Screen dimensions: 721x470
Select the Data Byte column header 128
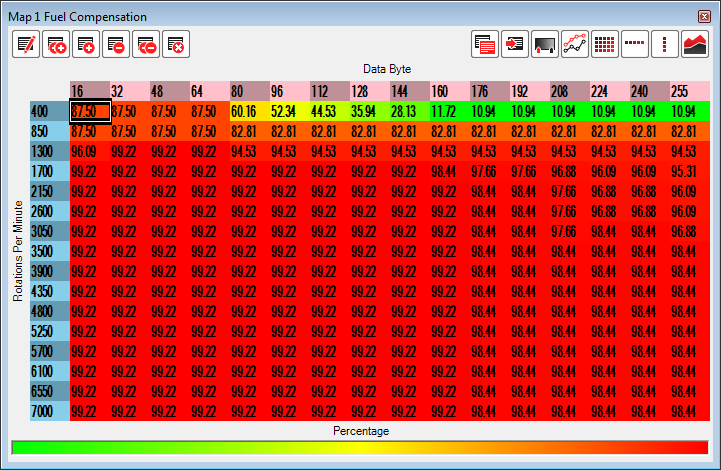[370, 91]
